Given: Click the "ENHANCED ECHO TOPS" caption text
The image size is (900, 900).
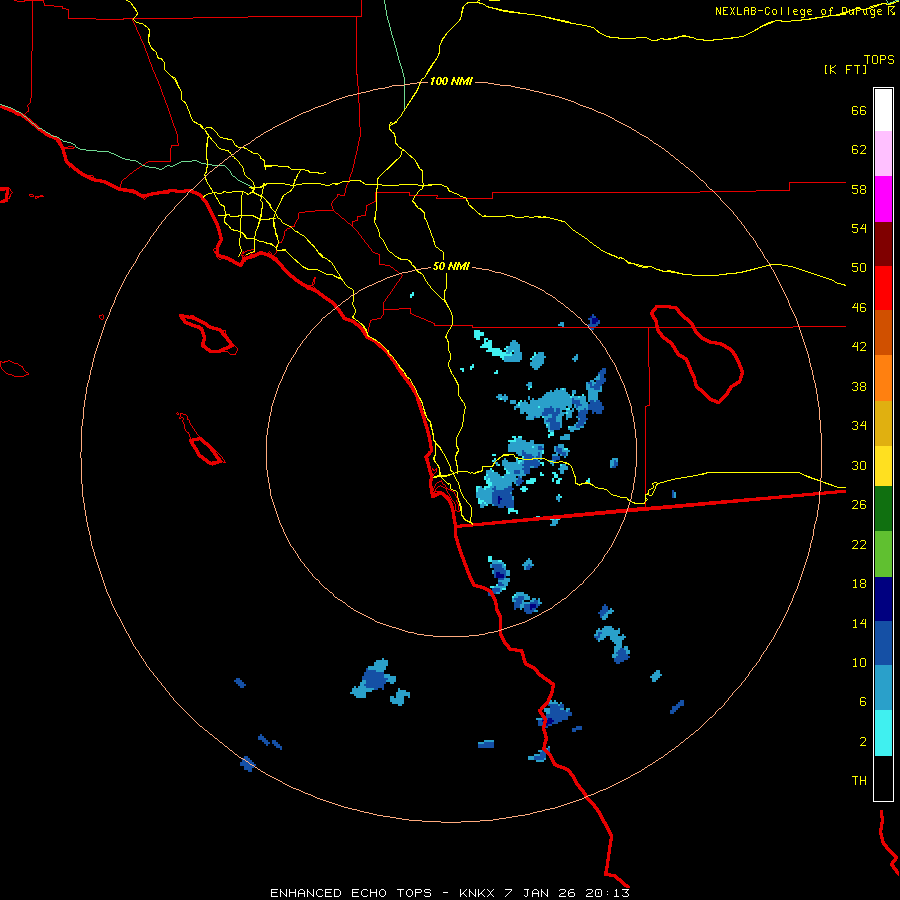Looking at the screenshot, I should [351, 893].
